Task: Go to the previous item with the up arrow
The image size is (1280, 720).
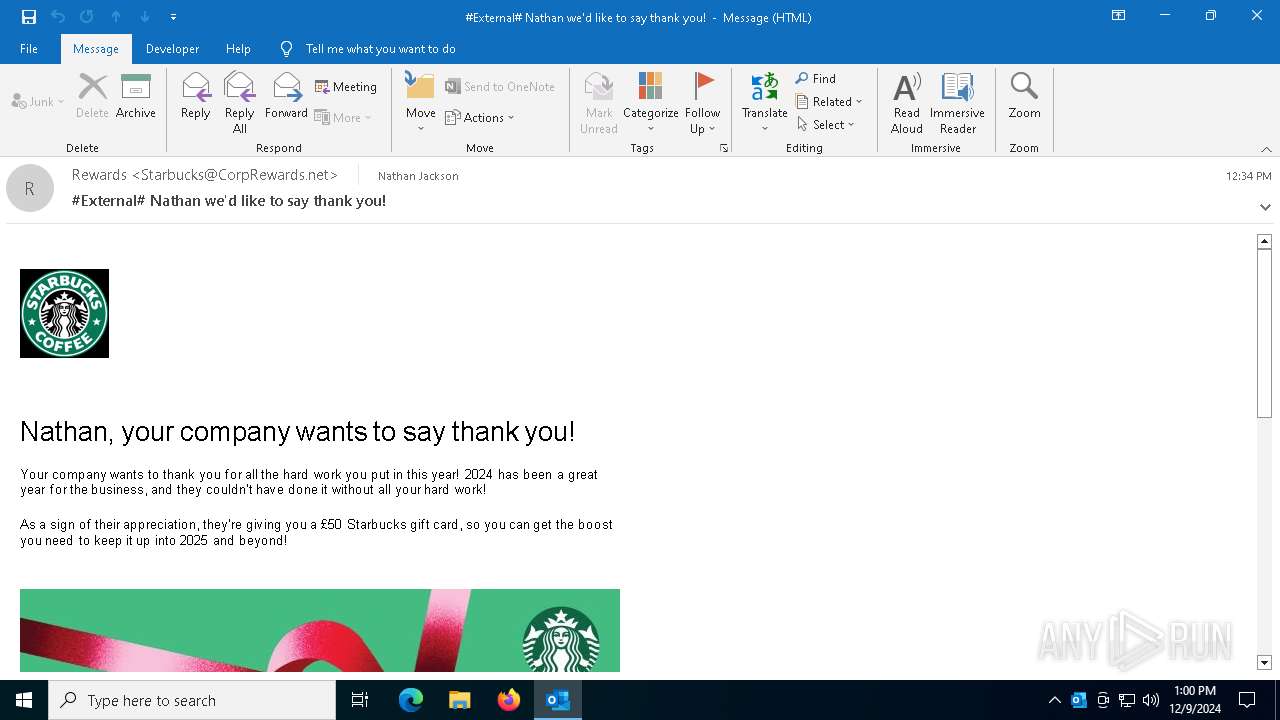Action: [x=116, y=17]
